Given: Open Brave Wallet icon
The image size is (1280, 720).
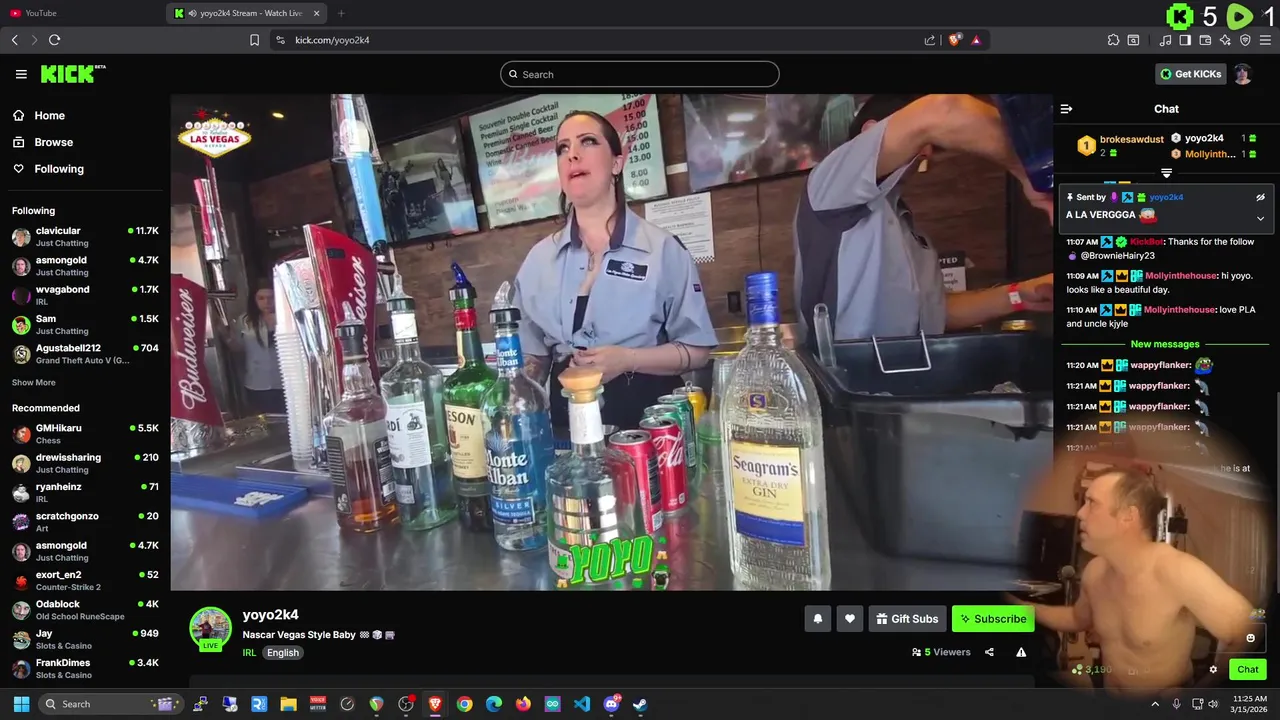Looking at the screenshot, I should pos(1205,40).
